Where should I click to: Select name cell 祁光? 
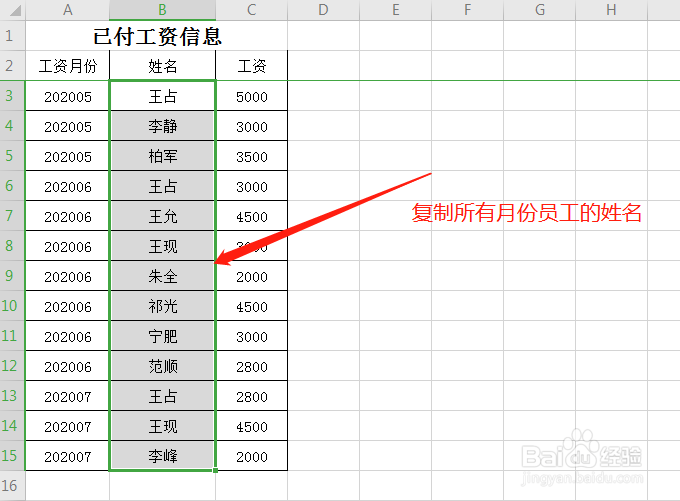[162, 305]
